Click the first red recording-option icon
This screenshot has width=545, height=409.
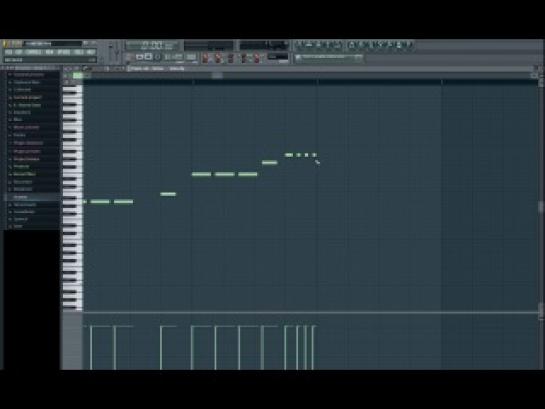[206, 58]
